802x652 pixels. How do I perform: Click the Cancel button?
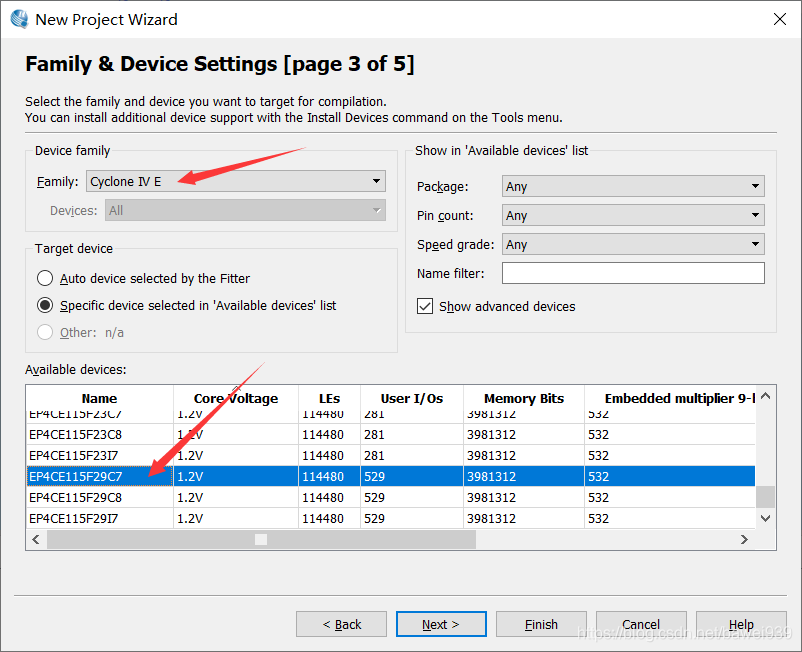(x=641, y=624)
